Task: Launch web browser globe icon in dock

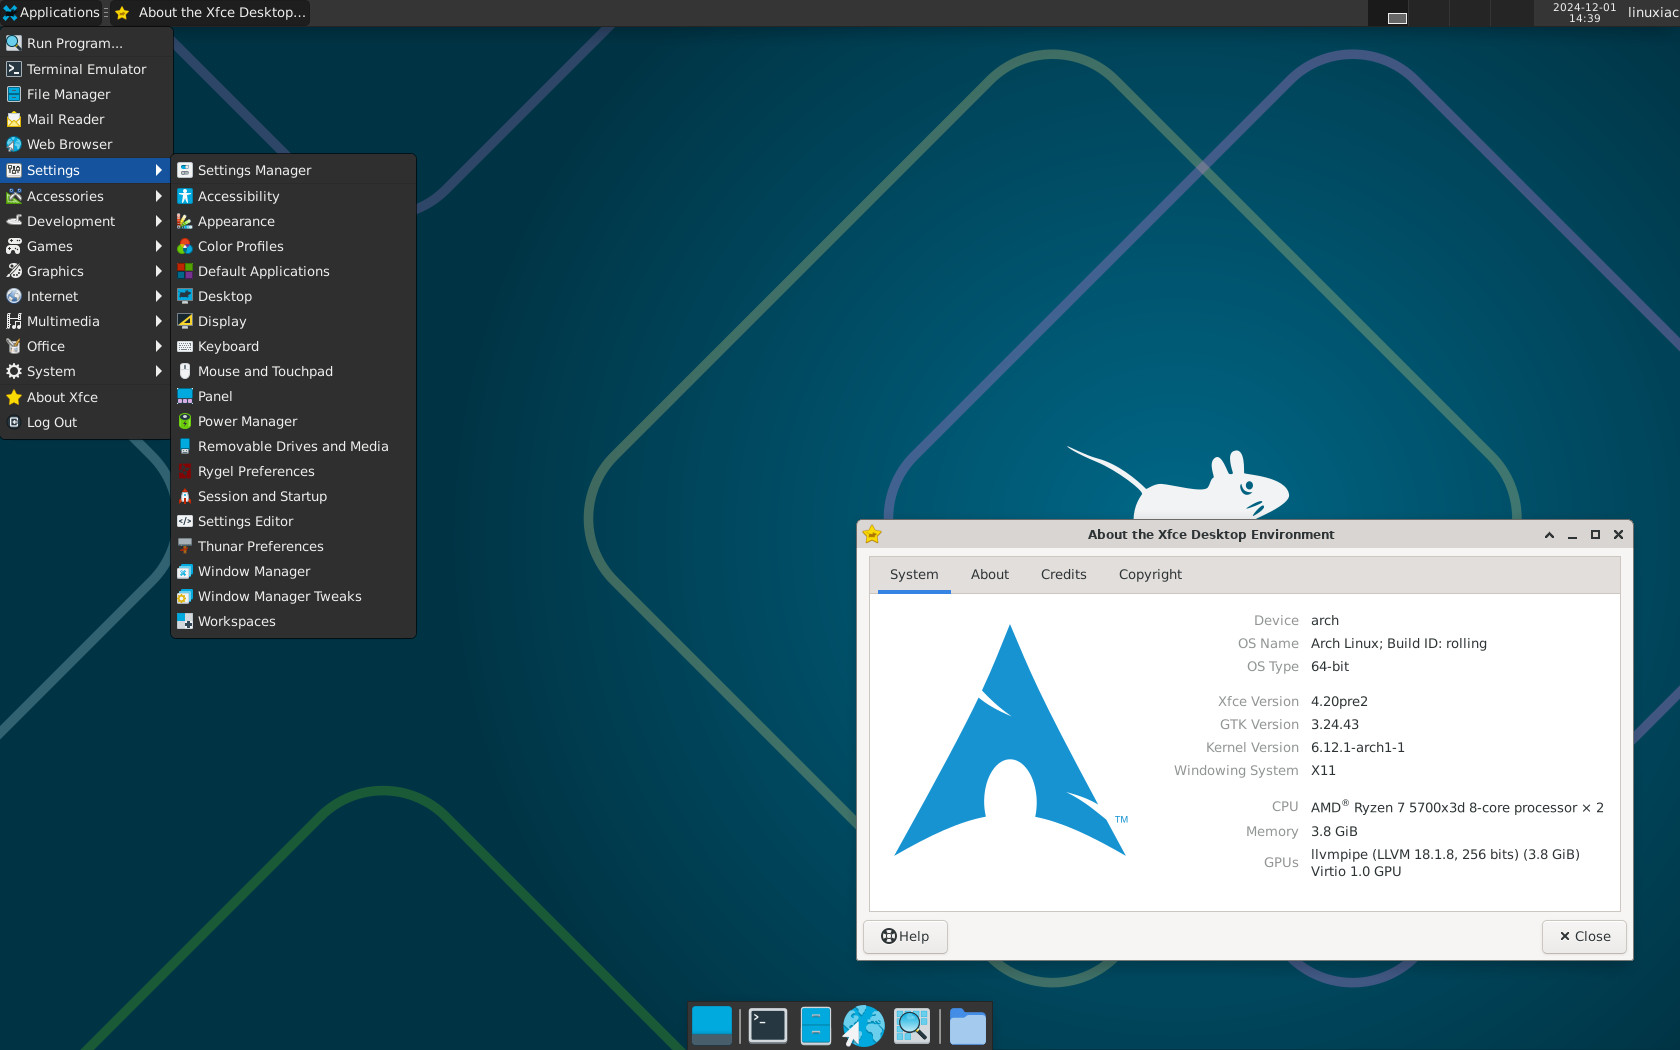Action: click(x=863, y=1026)
